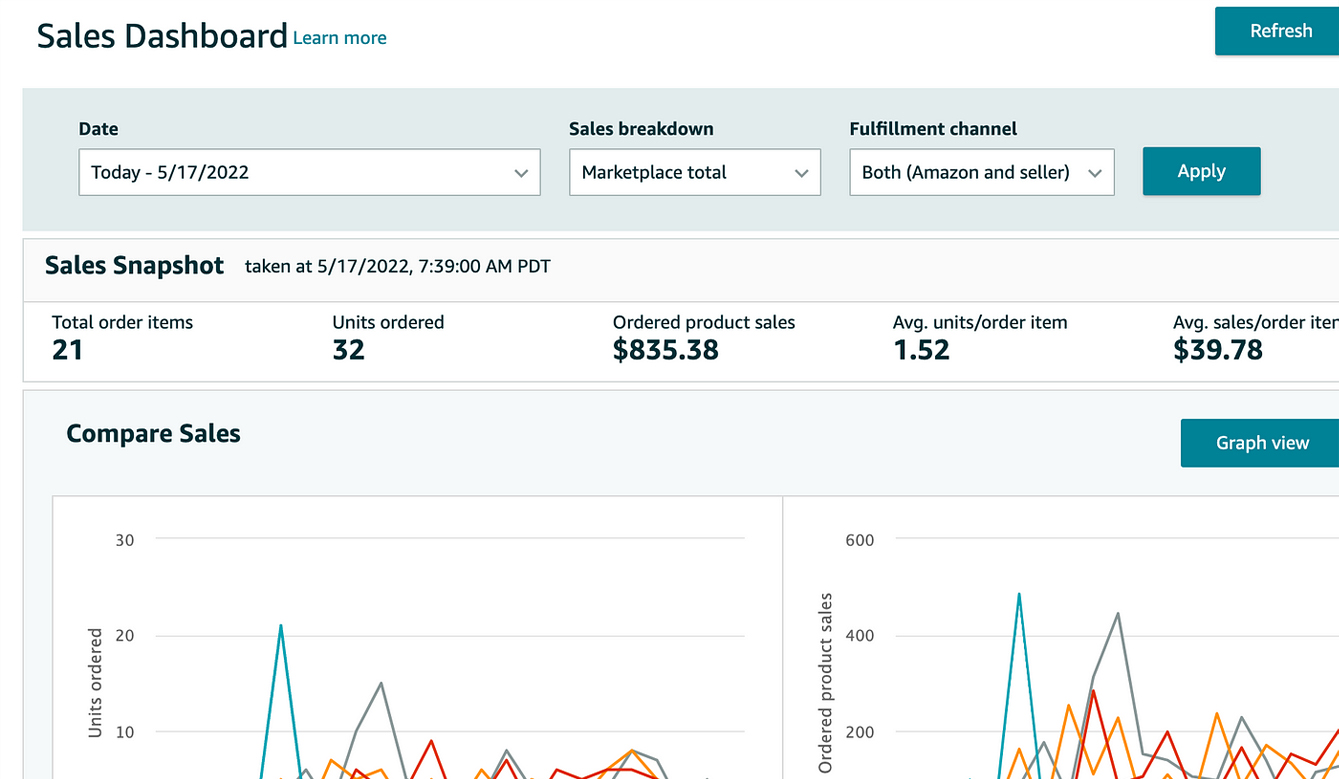The height and width of the screenshot is (779, 1339).
Task: Click the teal spike in Ordered product sales chart
Action: click(x=1018, y=595)
